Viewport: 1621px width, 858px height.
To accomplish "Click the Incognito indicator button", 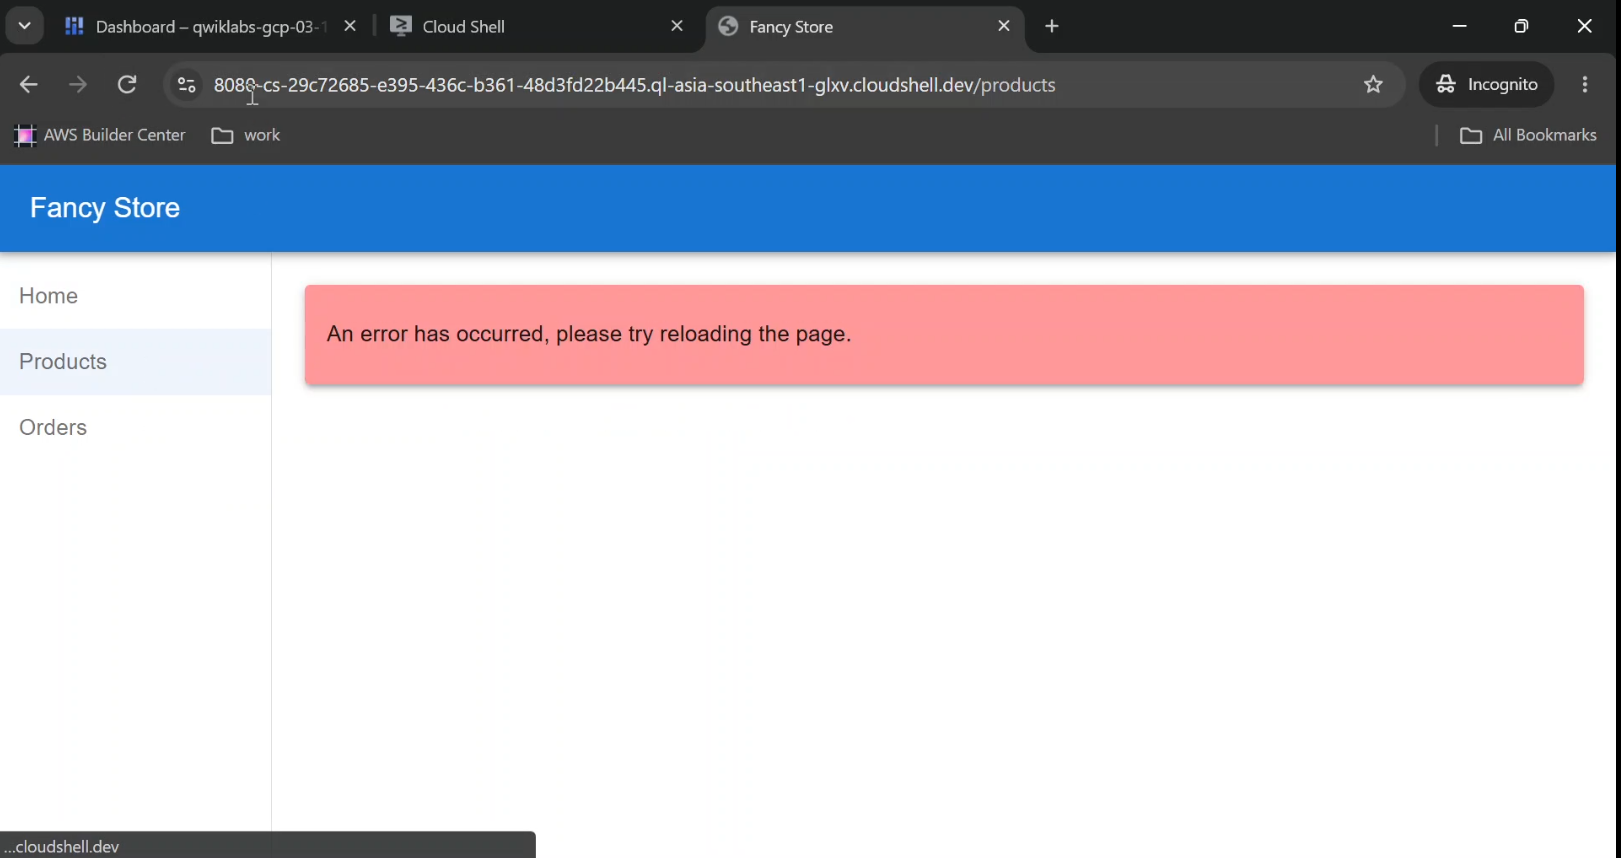I will coord(1487,85).
